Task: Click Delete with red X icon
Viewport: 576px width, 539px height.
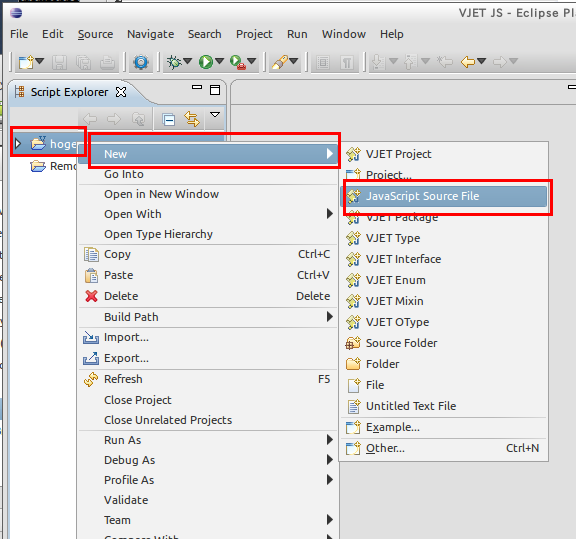Action: pos(208,296)
